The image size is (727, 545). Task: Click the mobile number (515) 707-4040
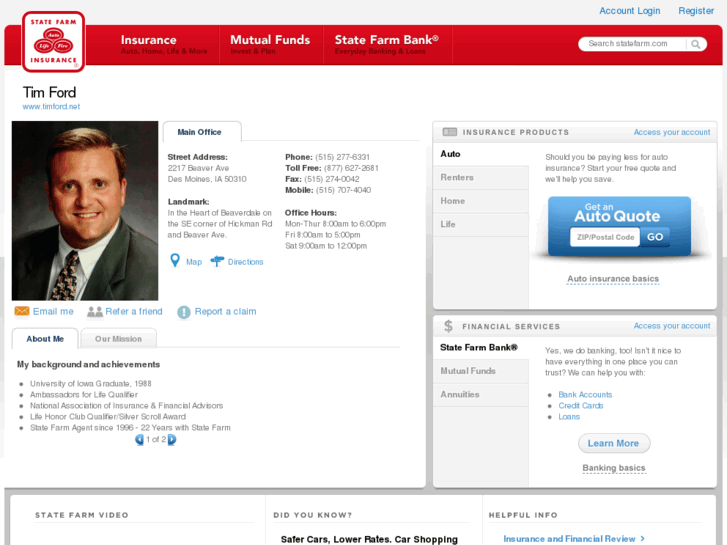(x=344, y=190)
